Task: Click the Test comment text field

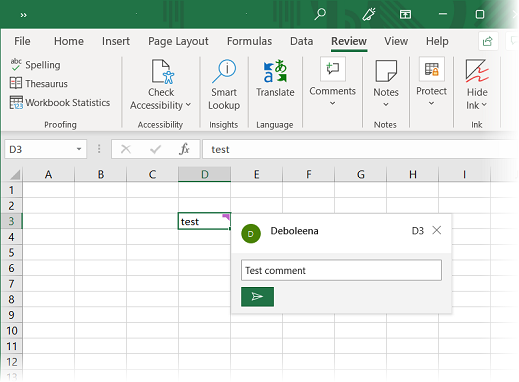Action: [x=341, y=270]
